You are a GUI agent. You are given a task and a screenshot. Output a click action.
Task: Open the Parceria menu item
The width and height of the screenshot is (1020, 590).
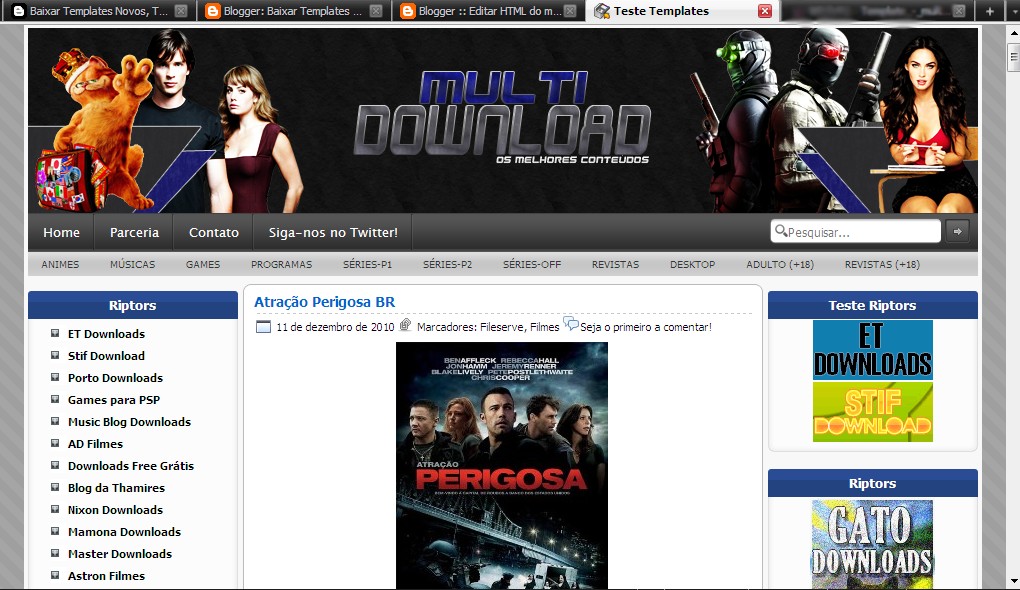tap(134, 232)
